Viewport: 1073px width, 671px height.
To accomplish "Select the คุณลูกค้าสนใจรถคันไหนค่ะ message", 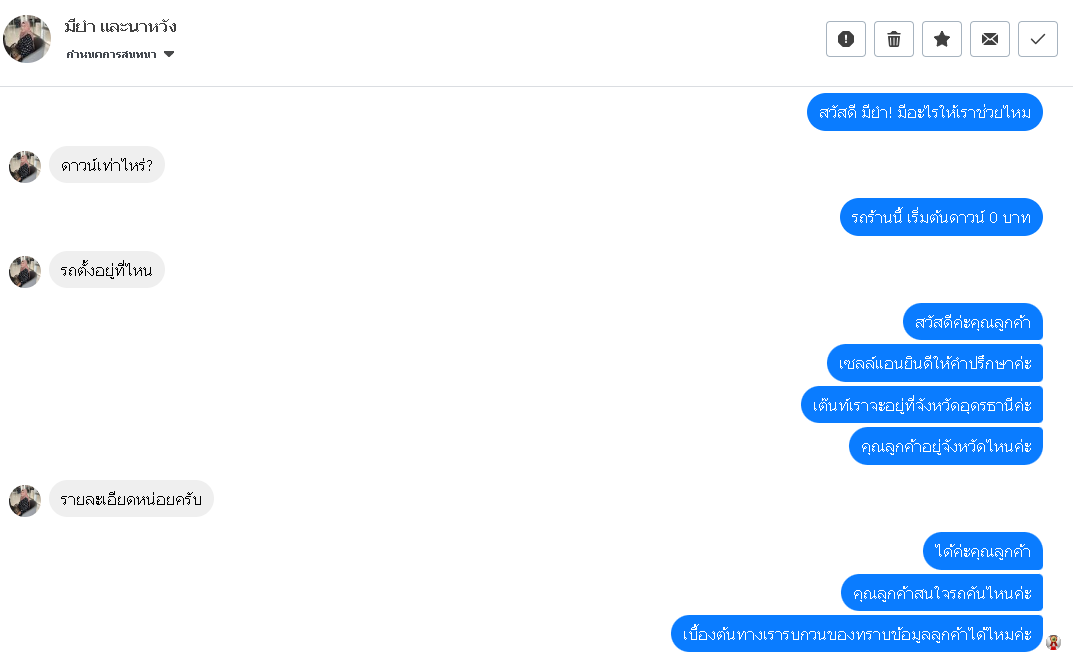I will pos(942,593).
